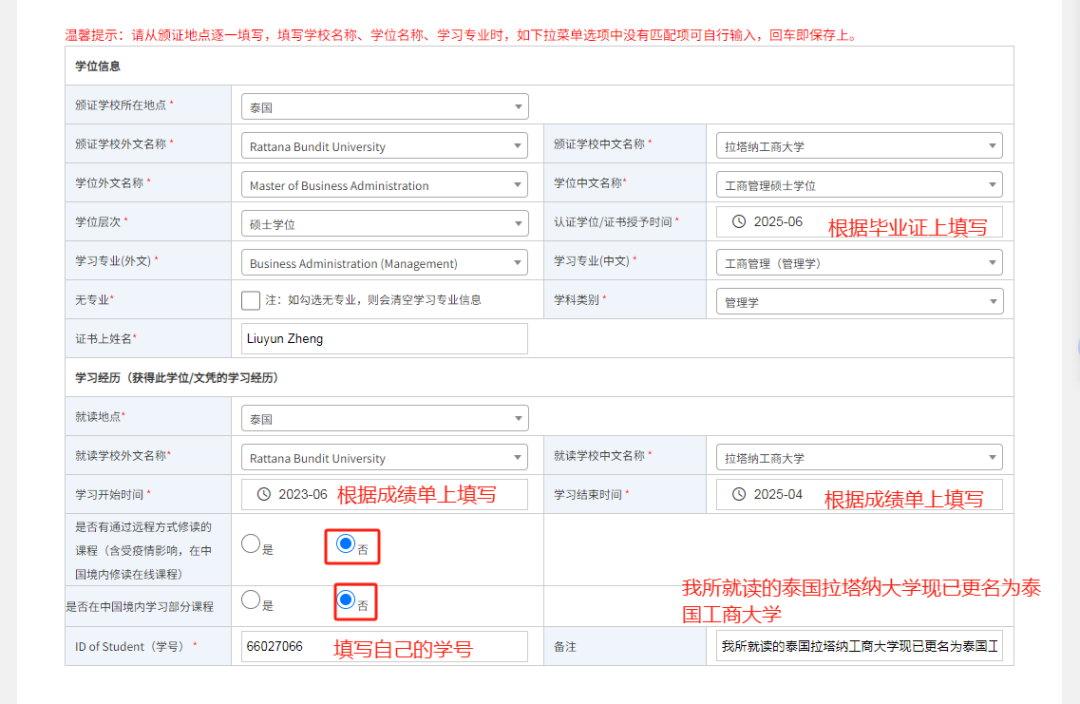The height and width of the screenshot is (704, 1080).
Task: Click clock icon in 学习开始时间 field
Action: click(x=264, y=494)
